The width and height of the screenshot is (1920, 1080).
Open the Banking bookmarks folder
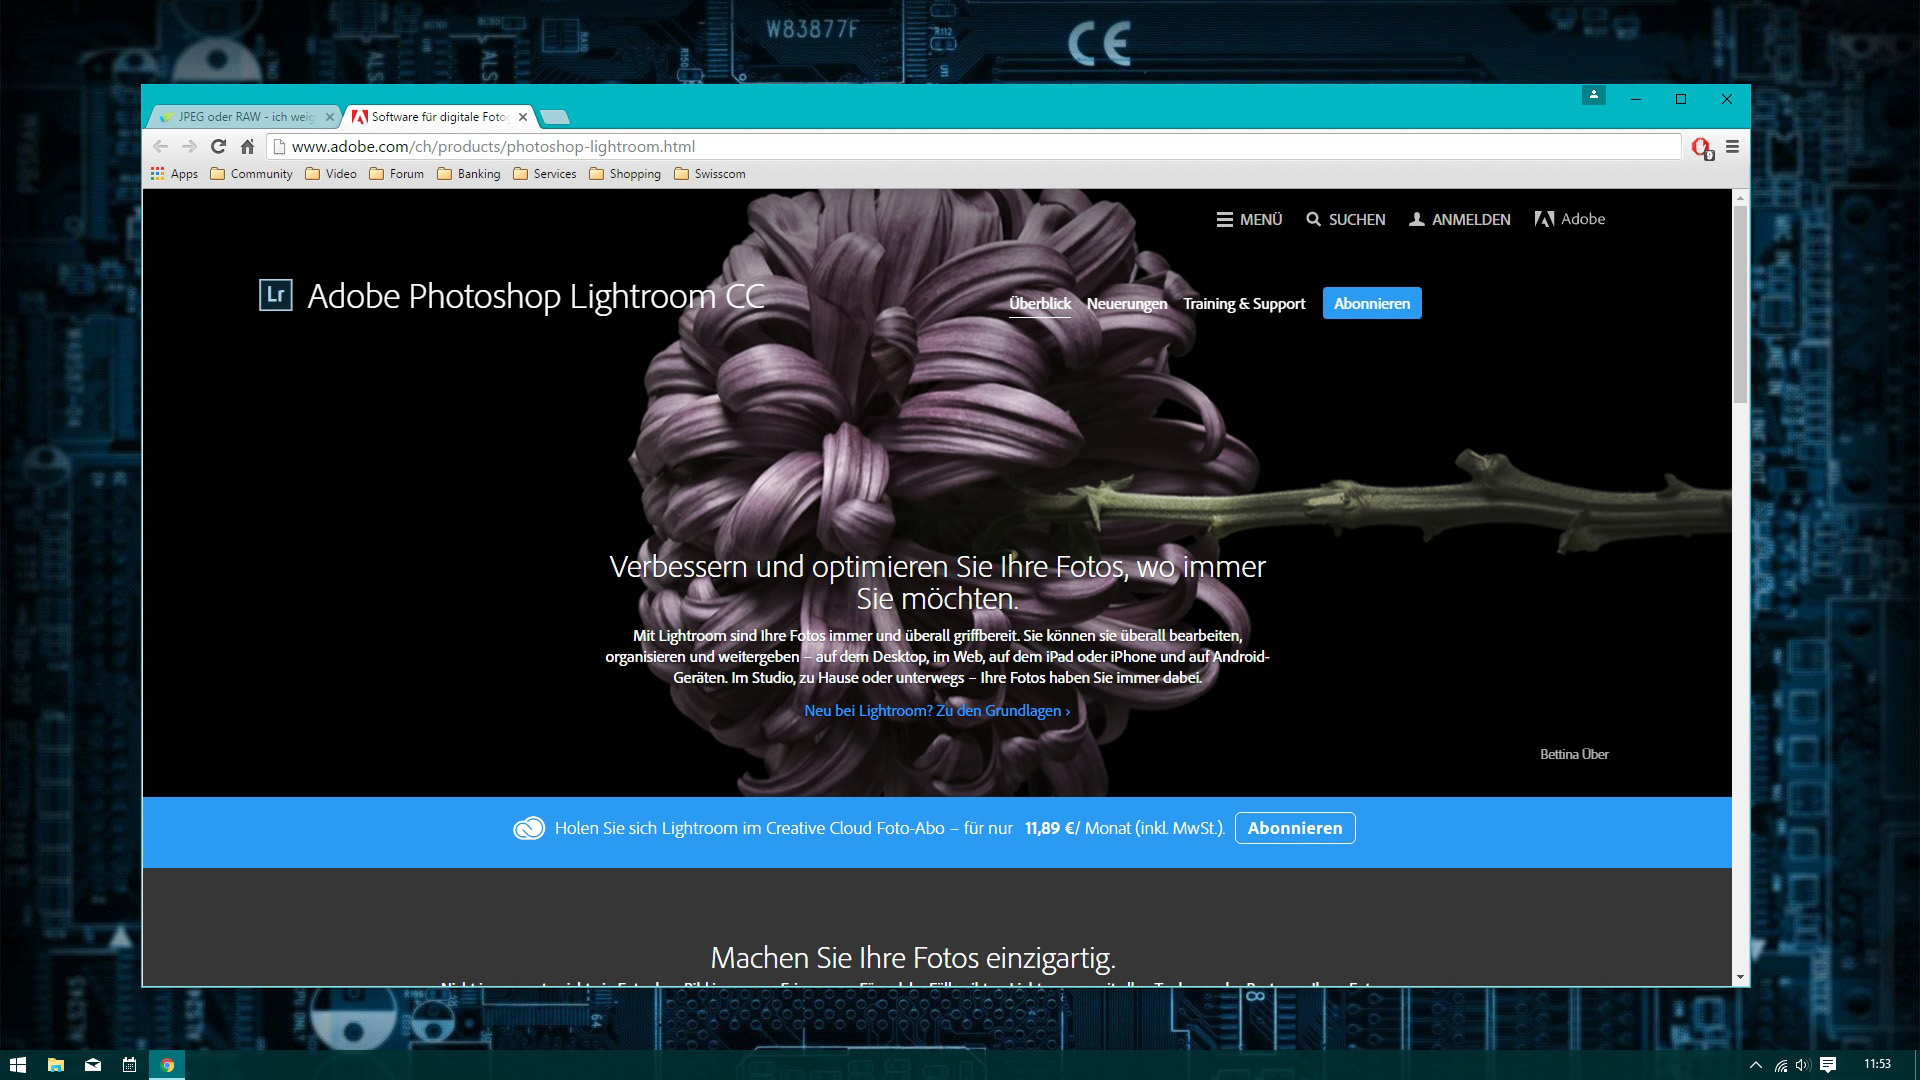point(468,173)
